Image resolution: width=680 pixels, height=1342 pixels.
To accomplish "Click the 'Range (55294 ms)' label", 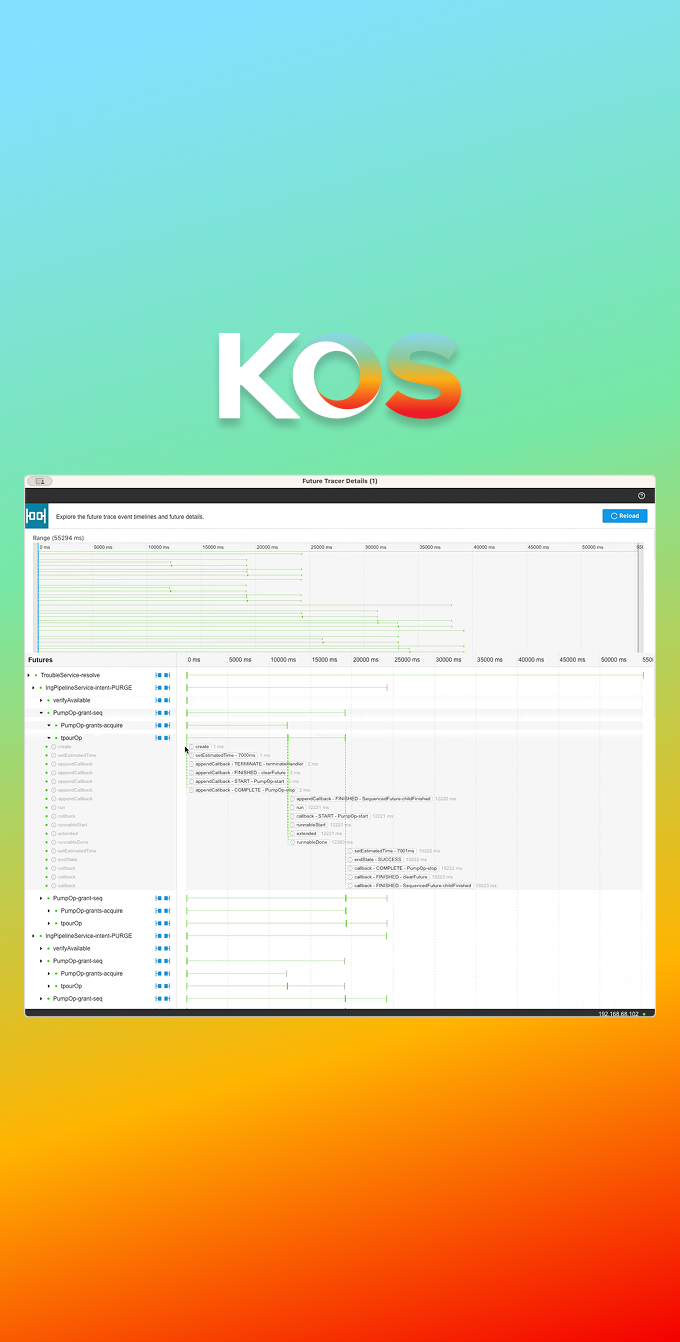I will pos(58,538).
